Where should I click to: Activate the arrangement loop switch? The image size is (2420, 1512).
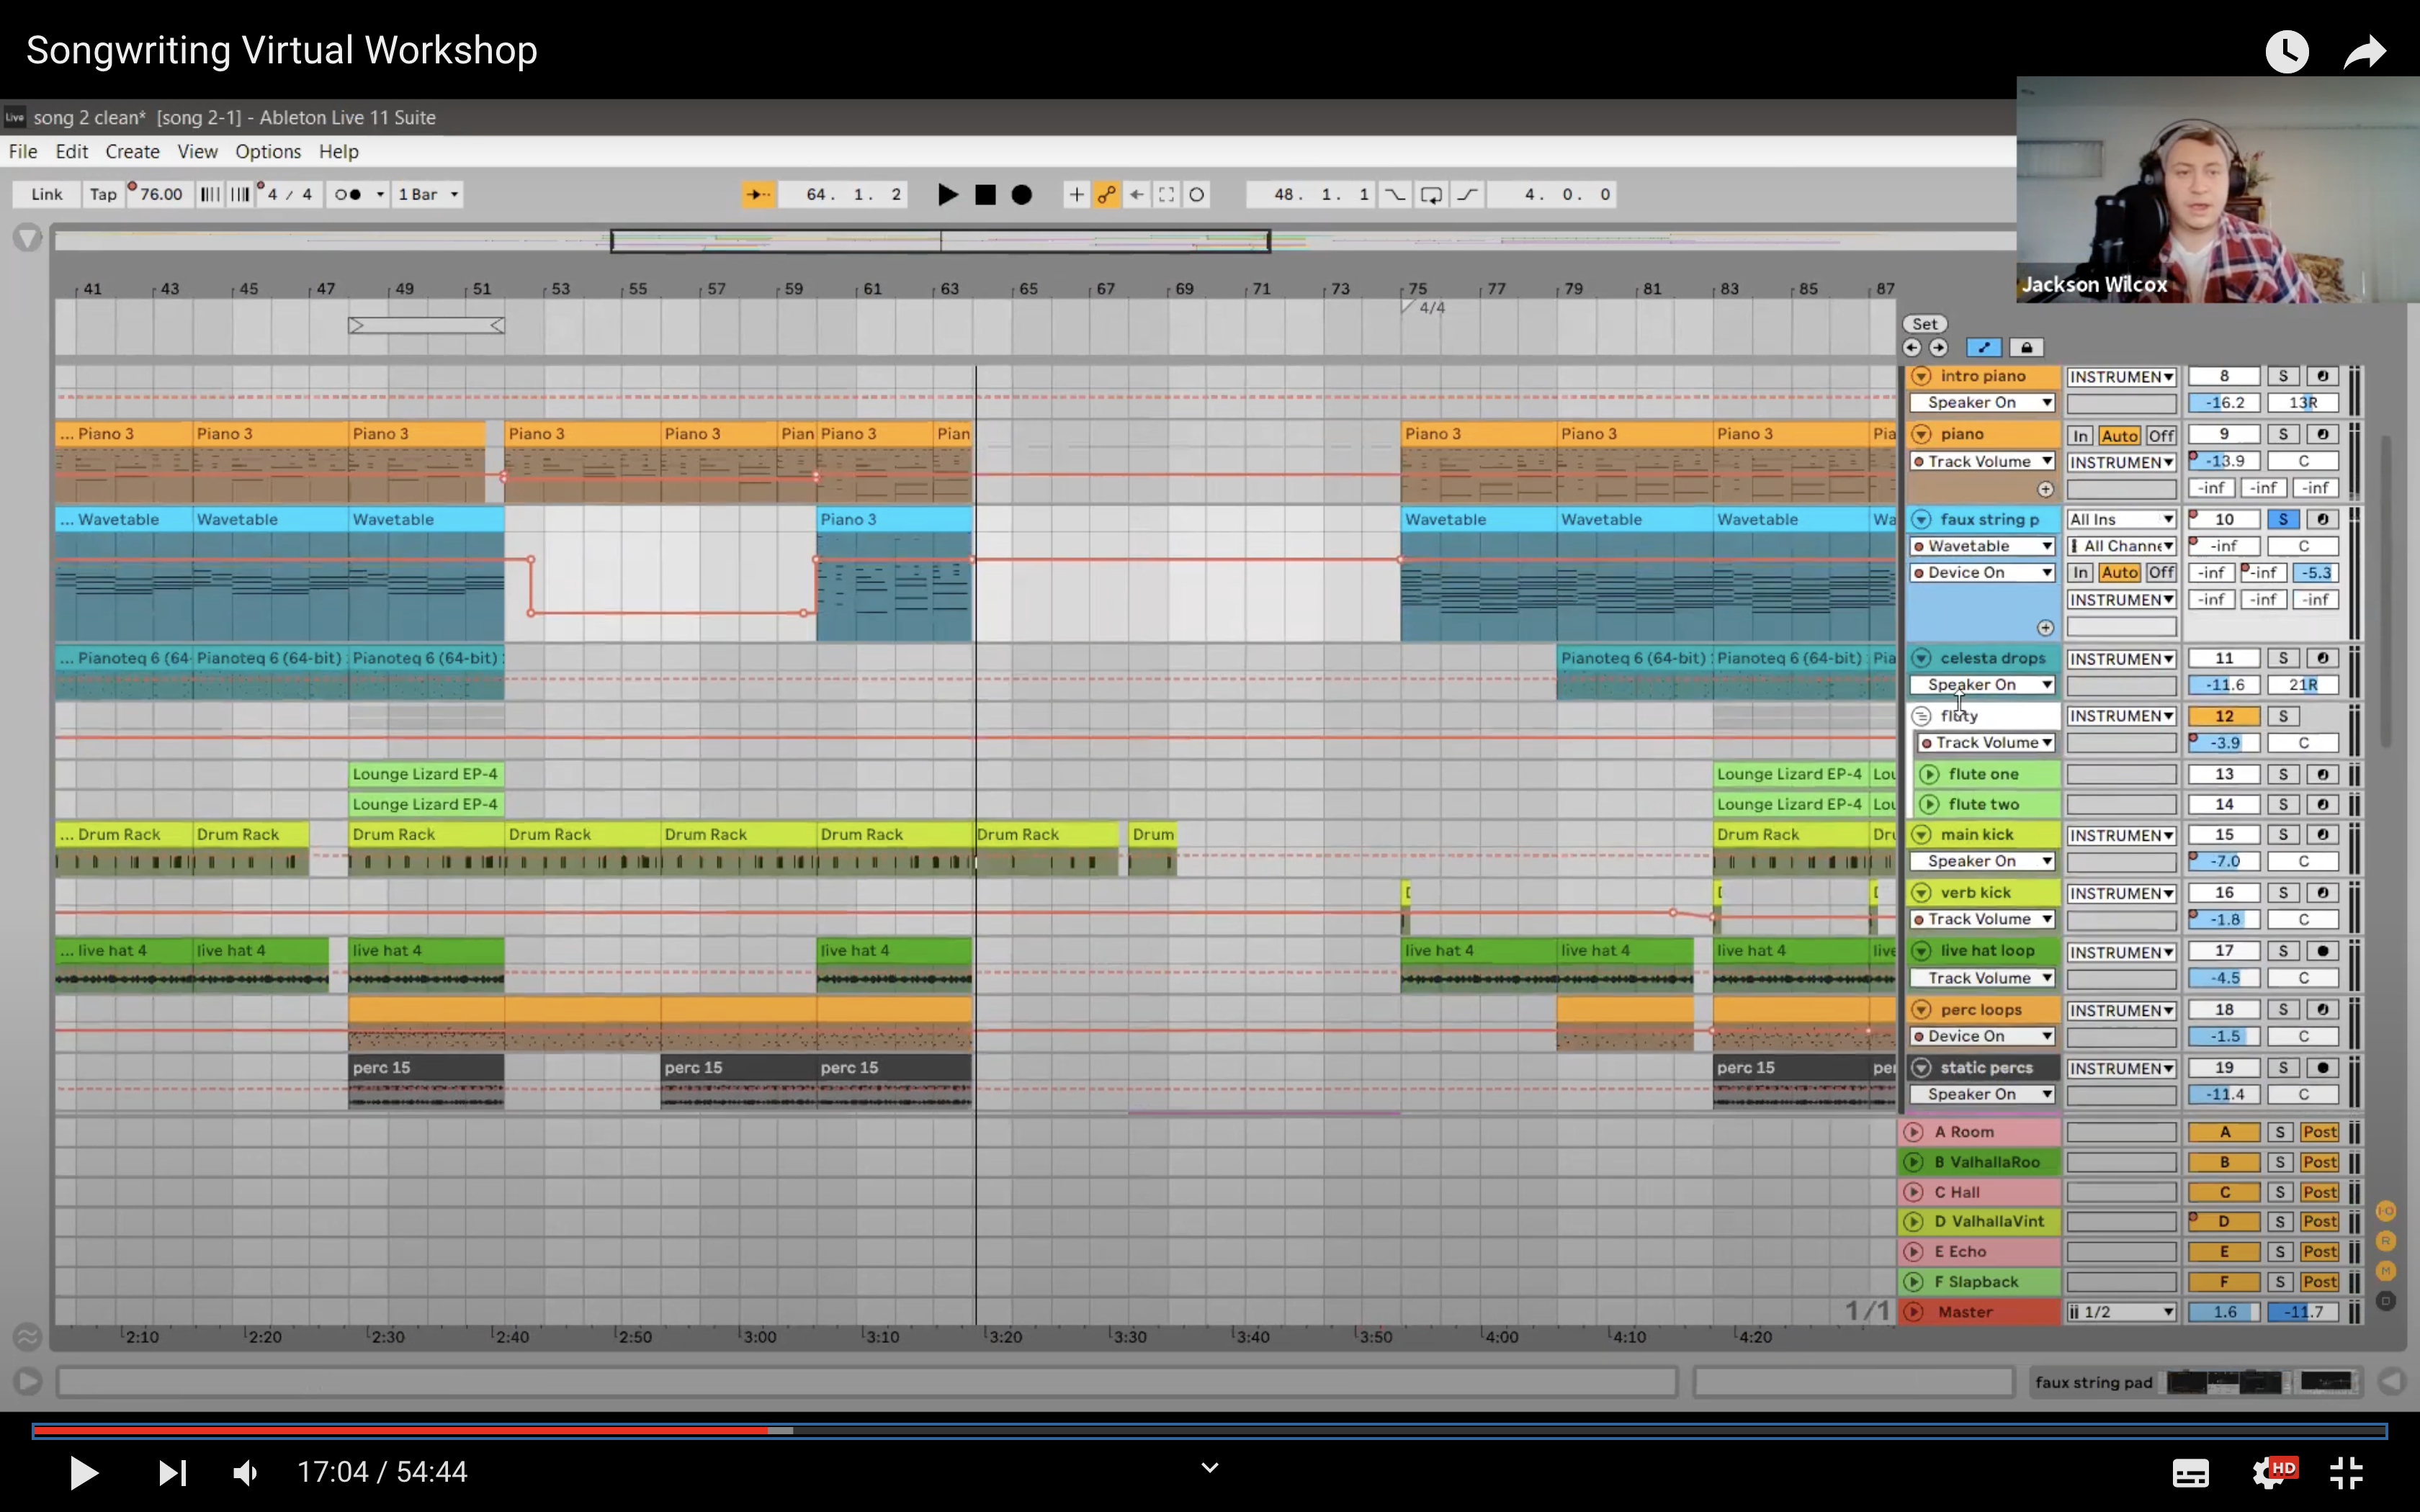click(x=1431, y=194)
